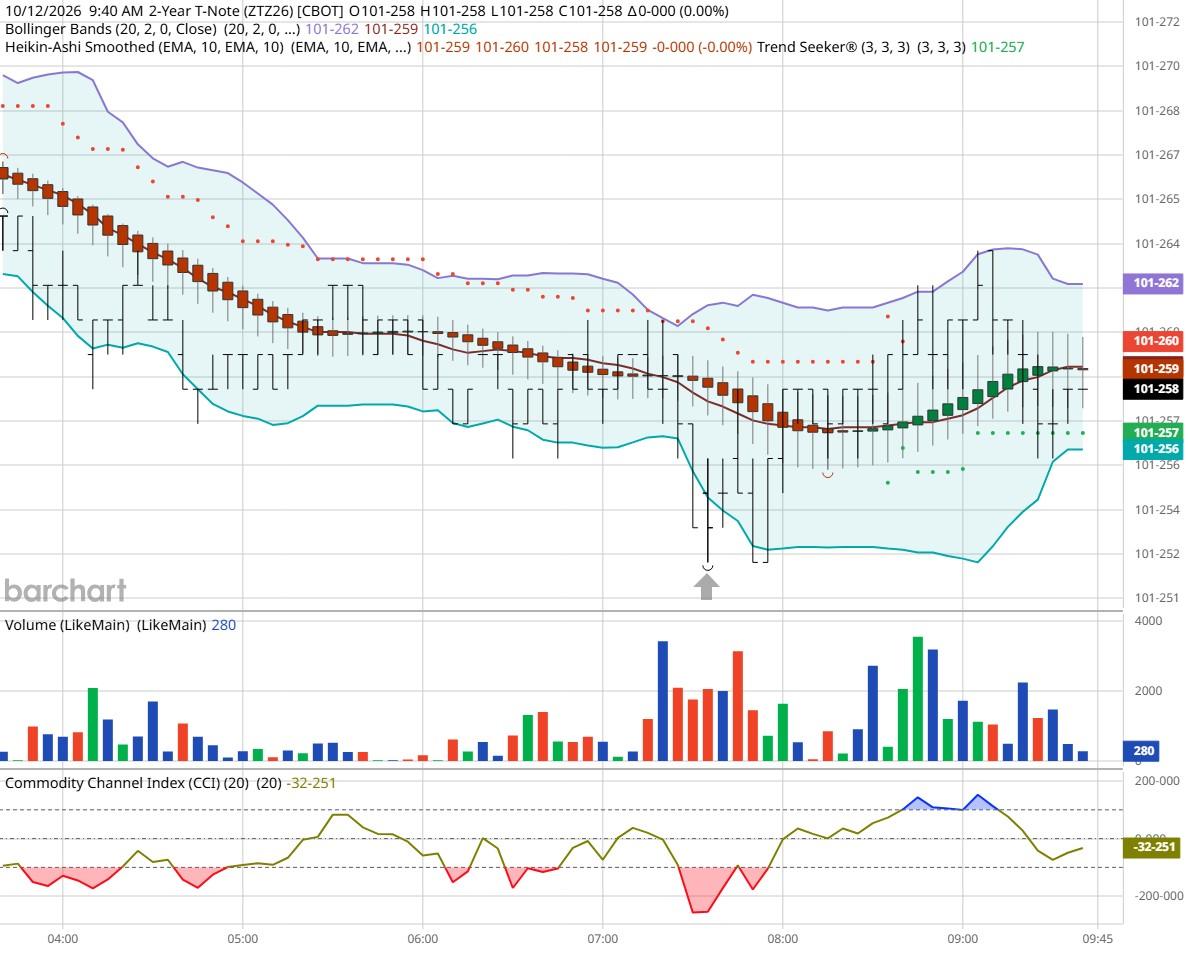Click the teal 101-256 value in Bollinger legend
This screenshot has width=1188, height=953.
point(450,29)
